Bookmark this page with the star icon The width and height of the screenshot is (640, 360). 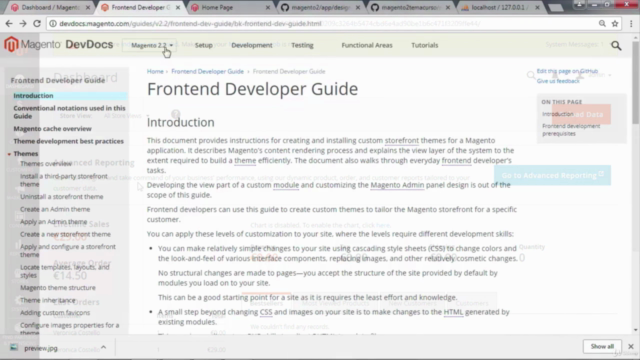(615, 24)
